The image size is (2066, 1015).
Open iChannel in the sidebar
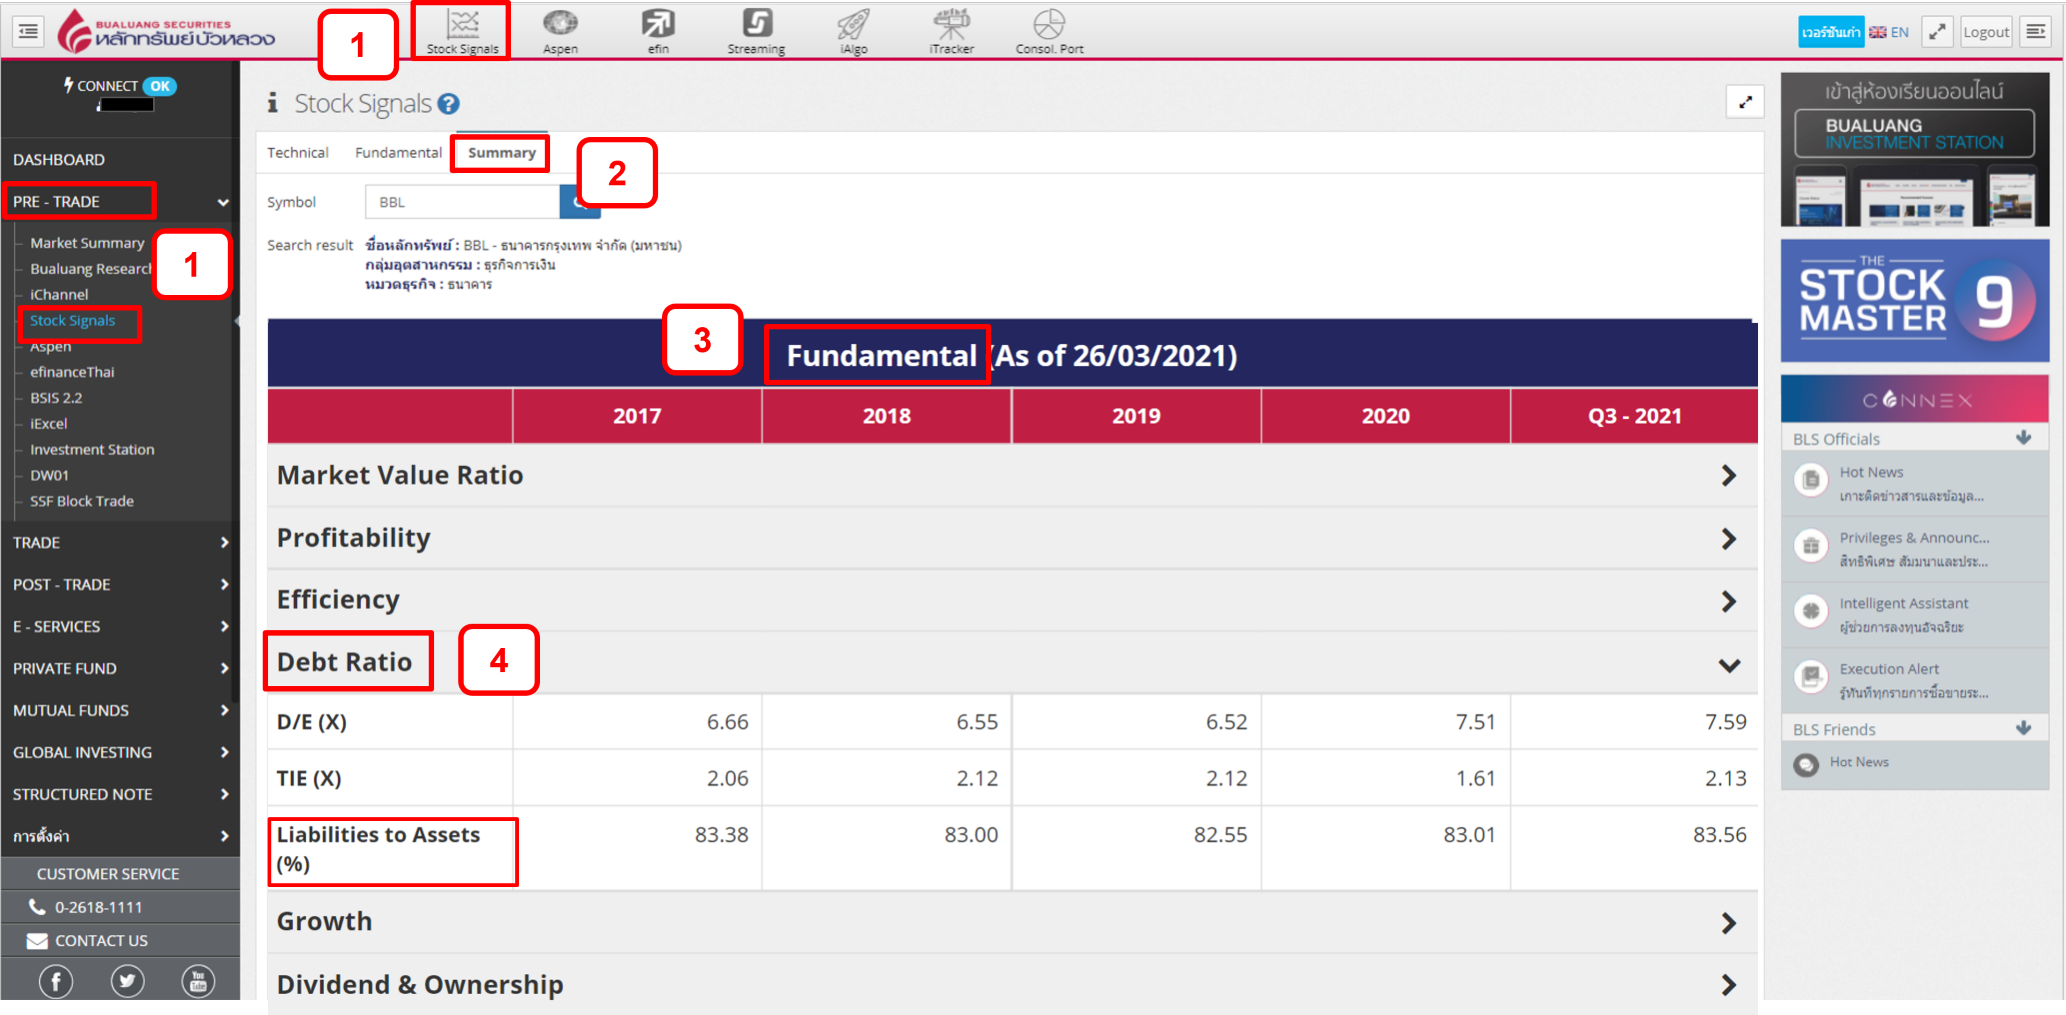point(59,295)
